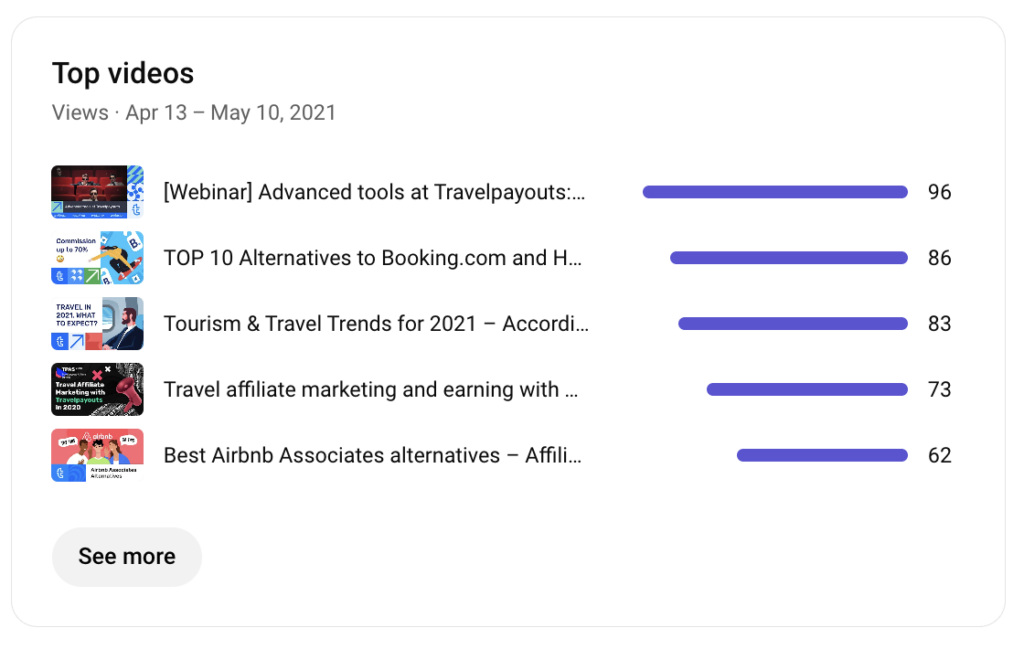Click the Views date range subtitle
The image size is (1024, 649).
coord(194,112)
